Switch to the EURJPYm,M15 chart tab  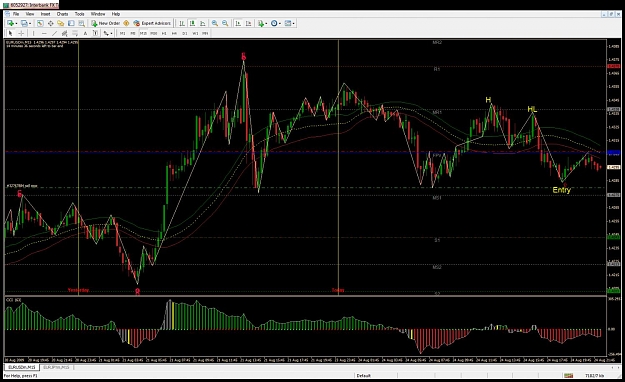tap(56, 367)
